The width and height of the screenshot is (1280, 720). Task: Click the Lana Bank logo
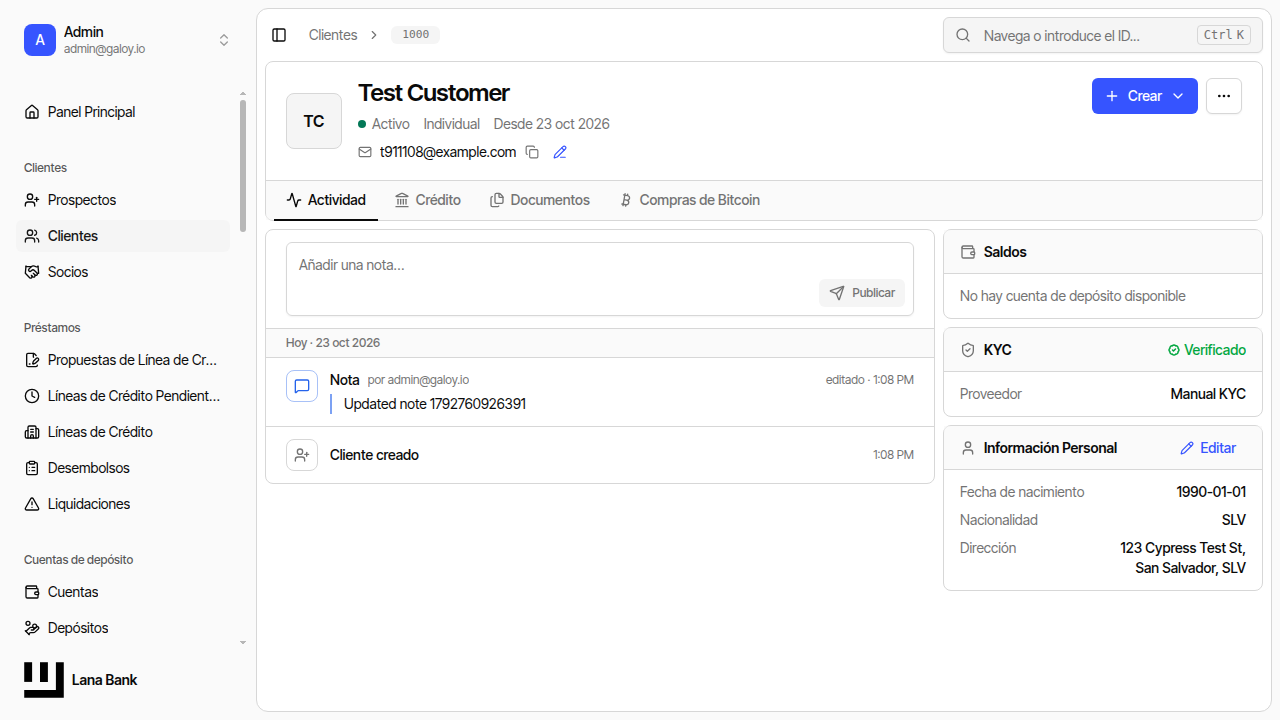(x=44, y=680)
